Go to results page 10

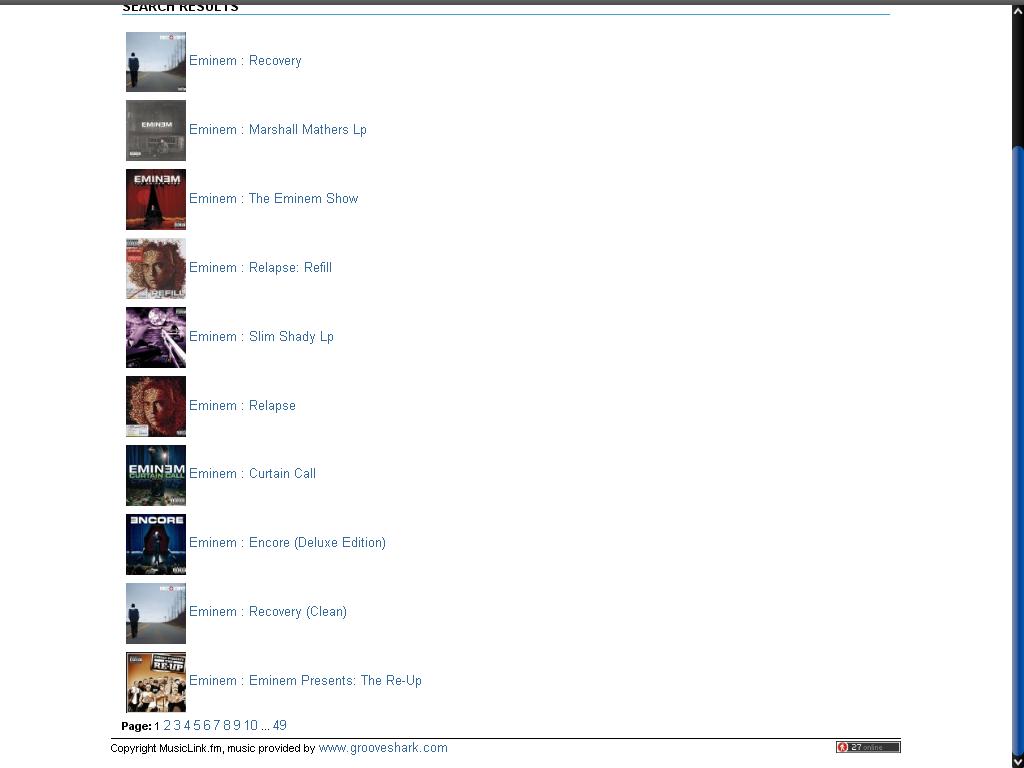pyautogui.click(x=251, y=726)
